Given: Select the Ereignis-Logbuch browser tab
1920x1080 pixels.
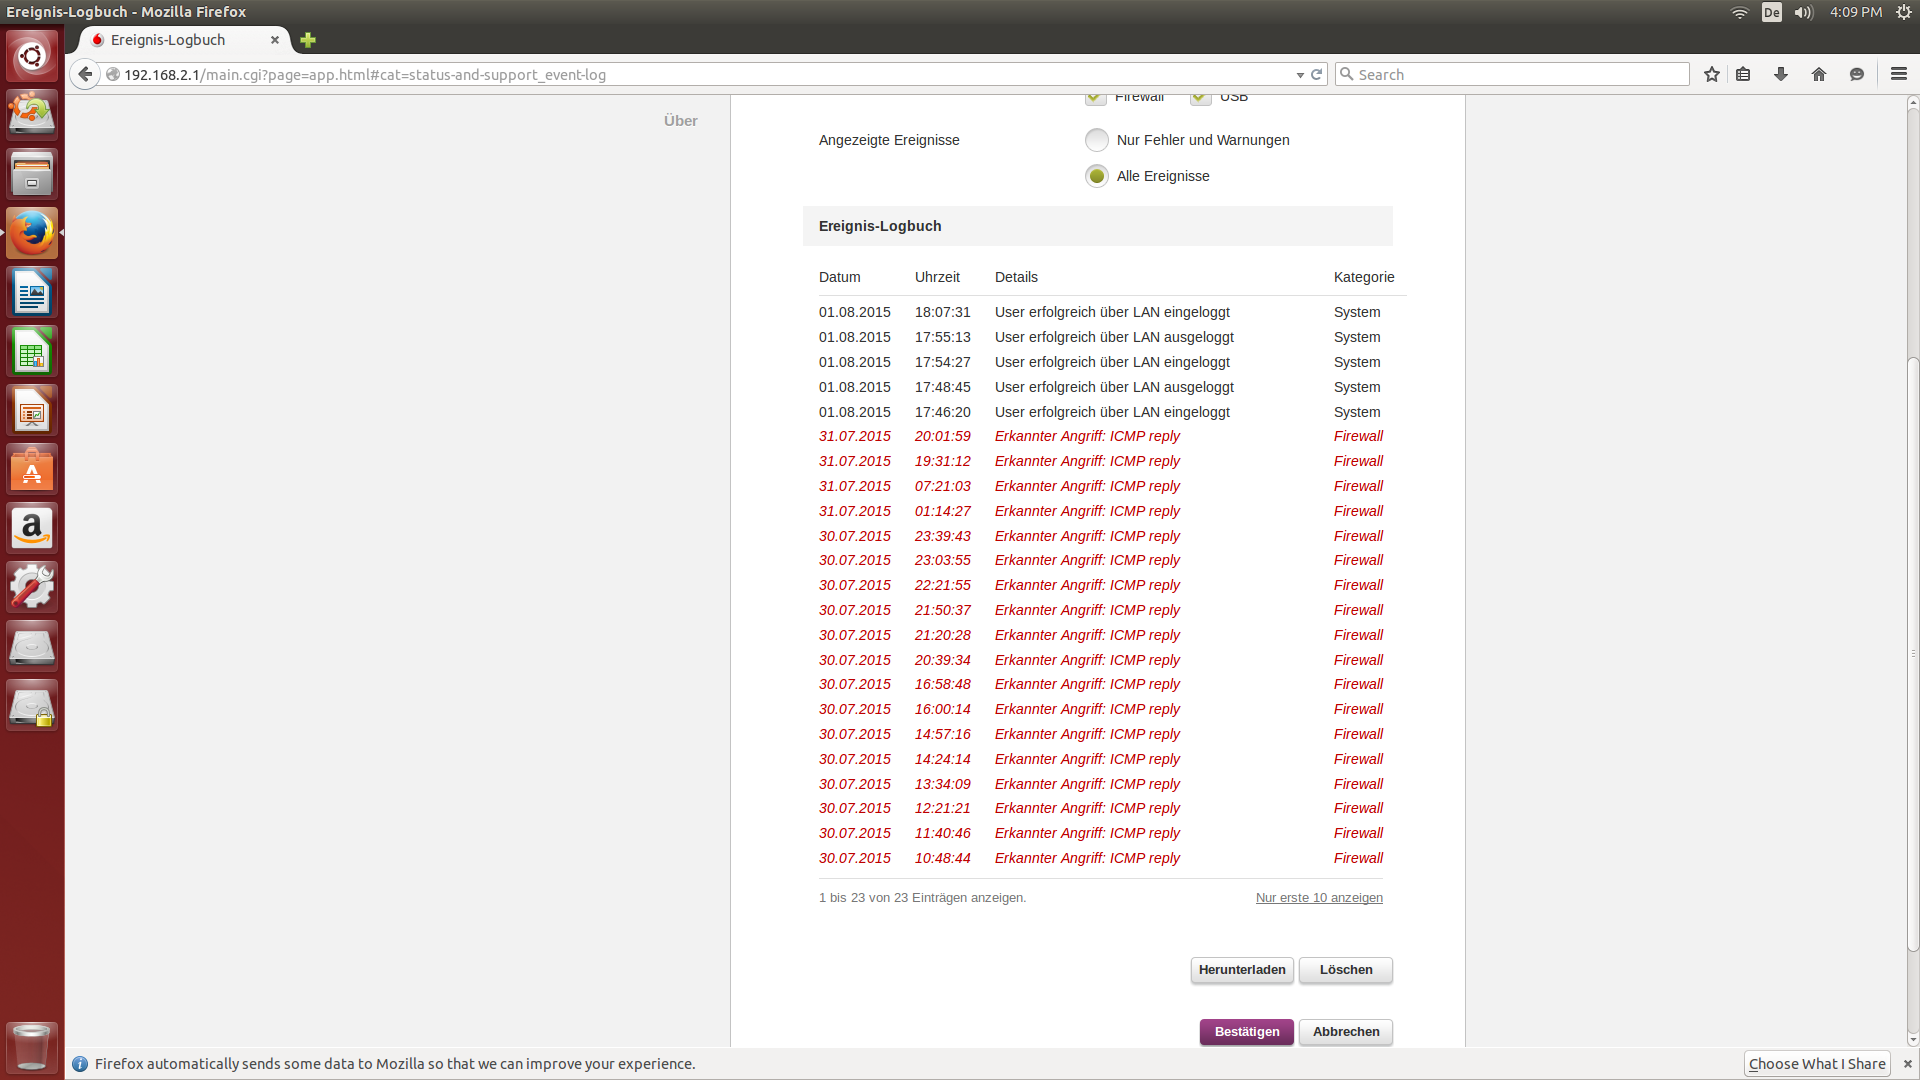Looking at the screenshot, I should click(x=168, y=40).
